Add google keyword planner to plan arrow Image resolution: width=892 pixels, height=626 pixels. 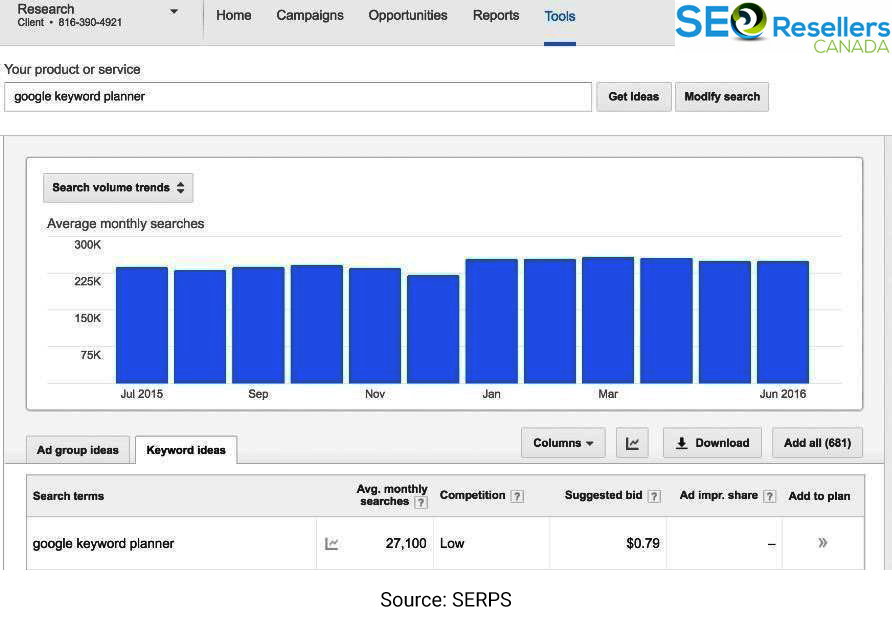pos(823,542)
